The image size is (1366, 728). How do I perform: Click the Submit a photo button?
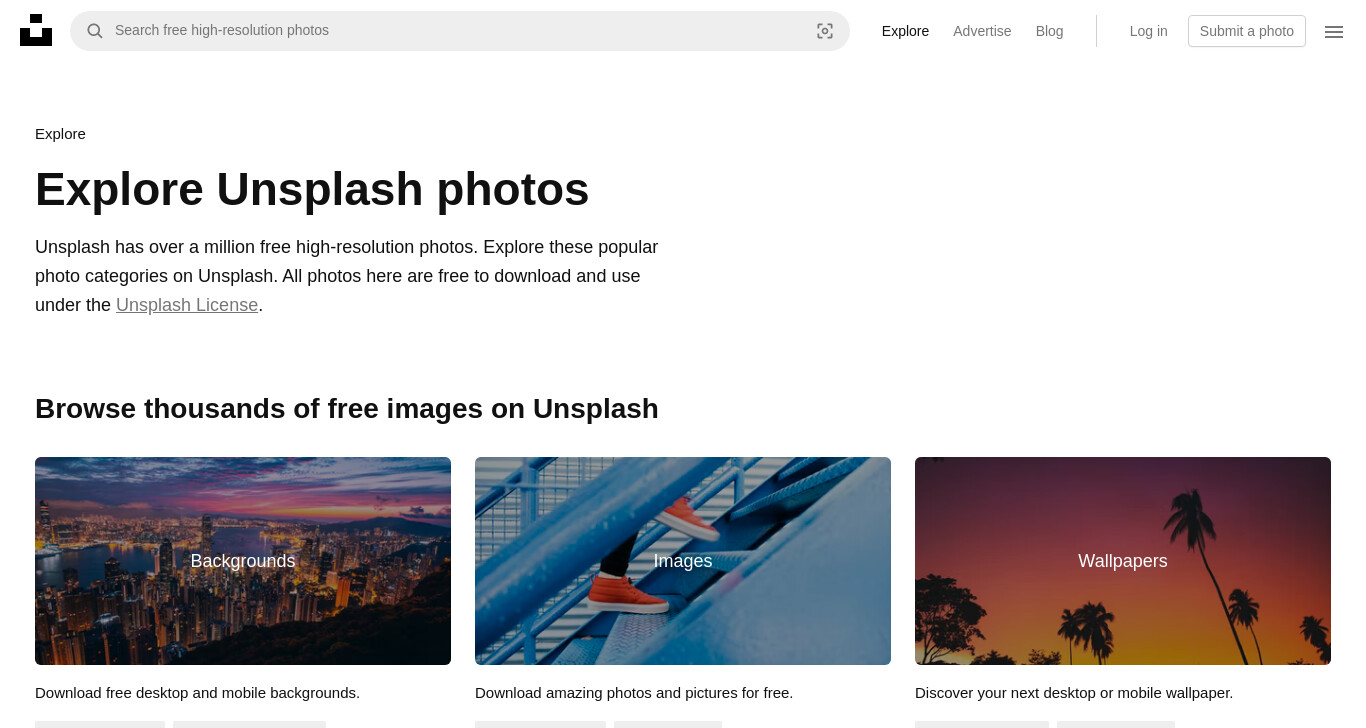[1247, 31]
